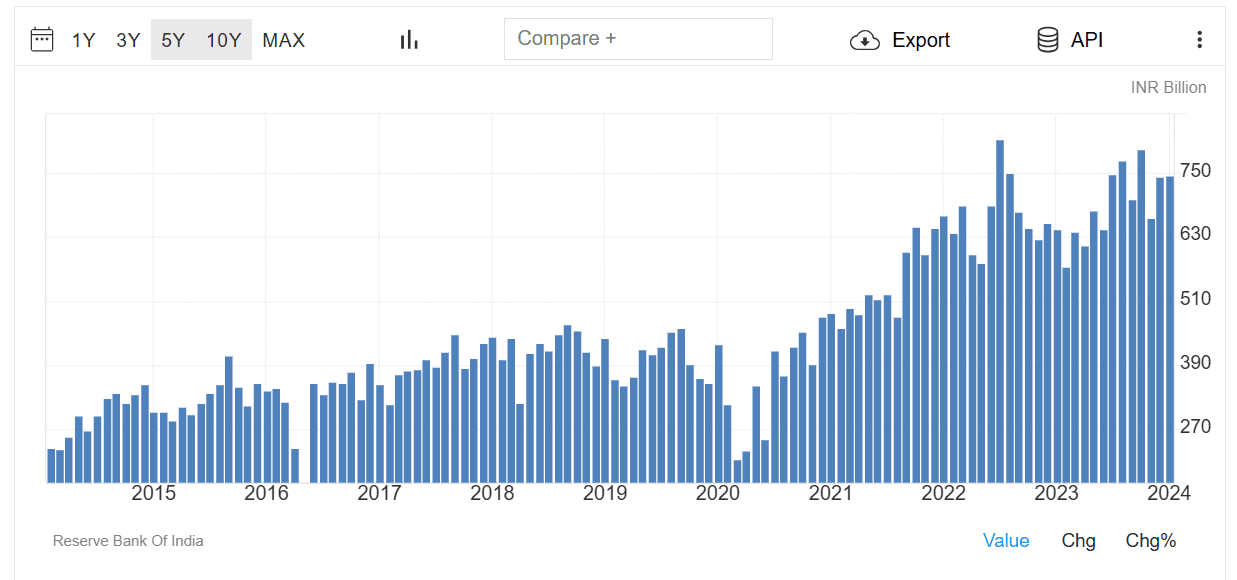Show the Value view of chart
The height and width of the screenshot is (580, 1237).
pos(1006,541)
